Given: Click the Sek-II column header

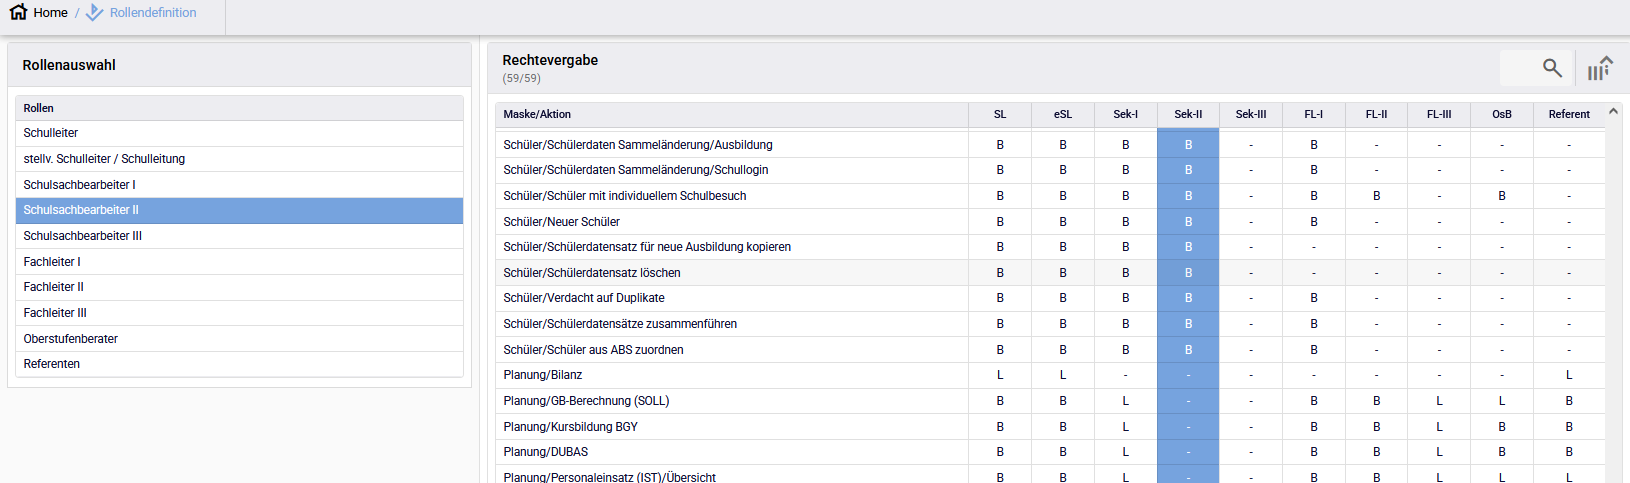Looking at the screenshot, I should point(1188,114).
